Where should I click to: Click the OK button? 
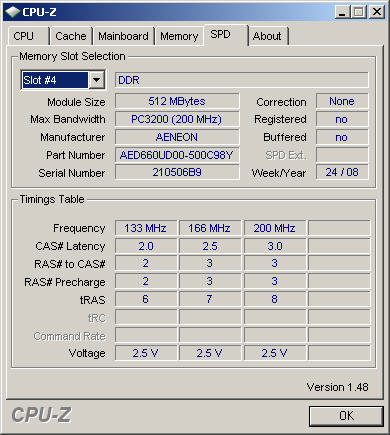(346, 416)
